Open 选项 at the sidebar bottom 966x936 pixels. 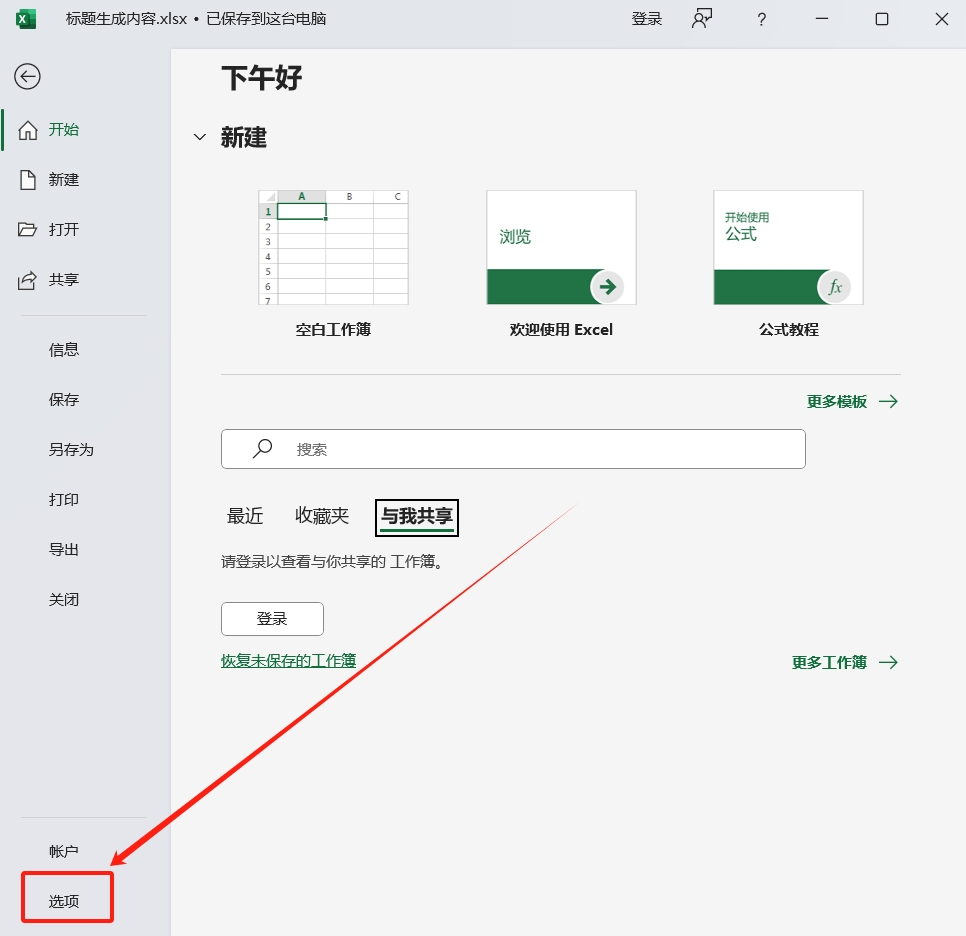click(x=63, y=901)
